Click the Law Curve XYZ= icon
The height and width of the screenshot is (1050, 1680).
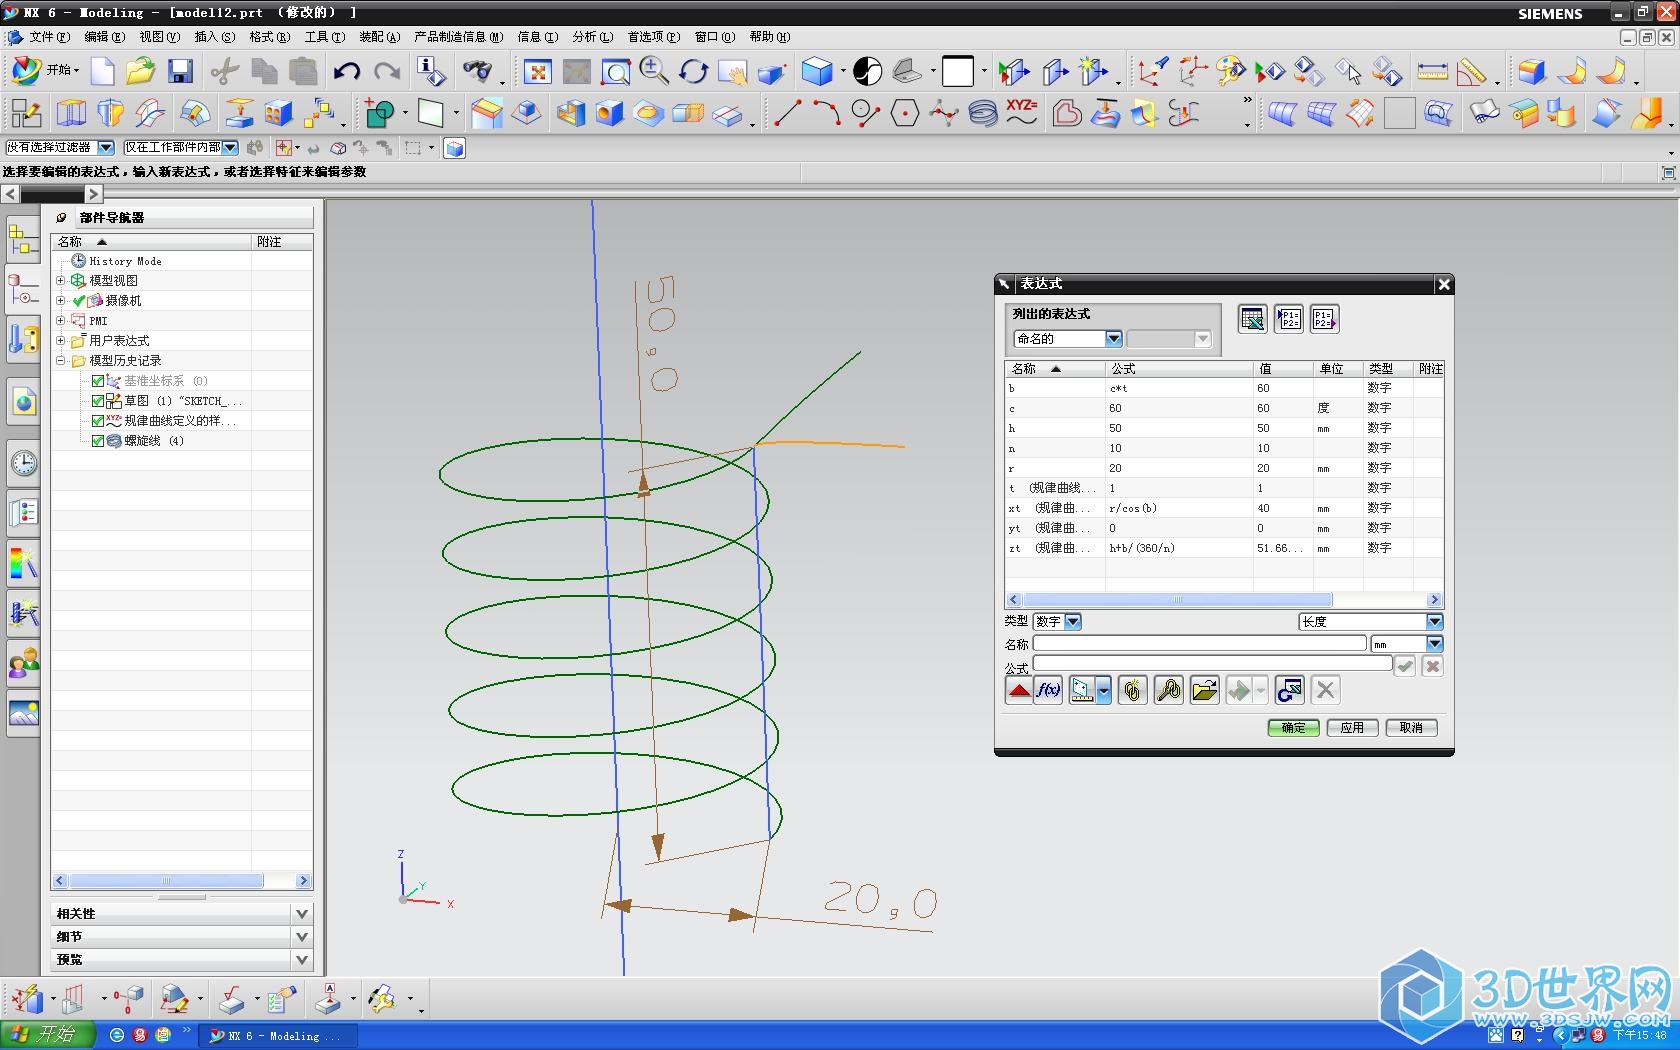1022,113
